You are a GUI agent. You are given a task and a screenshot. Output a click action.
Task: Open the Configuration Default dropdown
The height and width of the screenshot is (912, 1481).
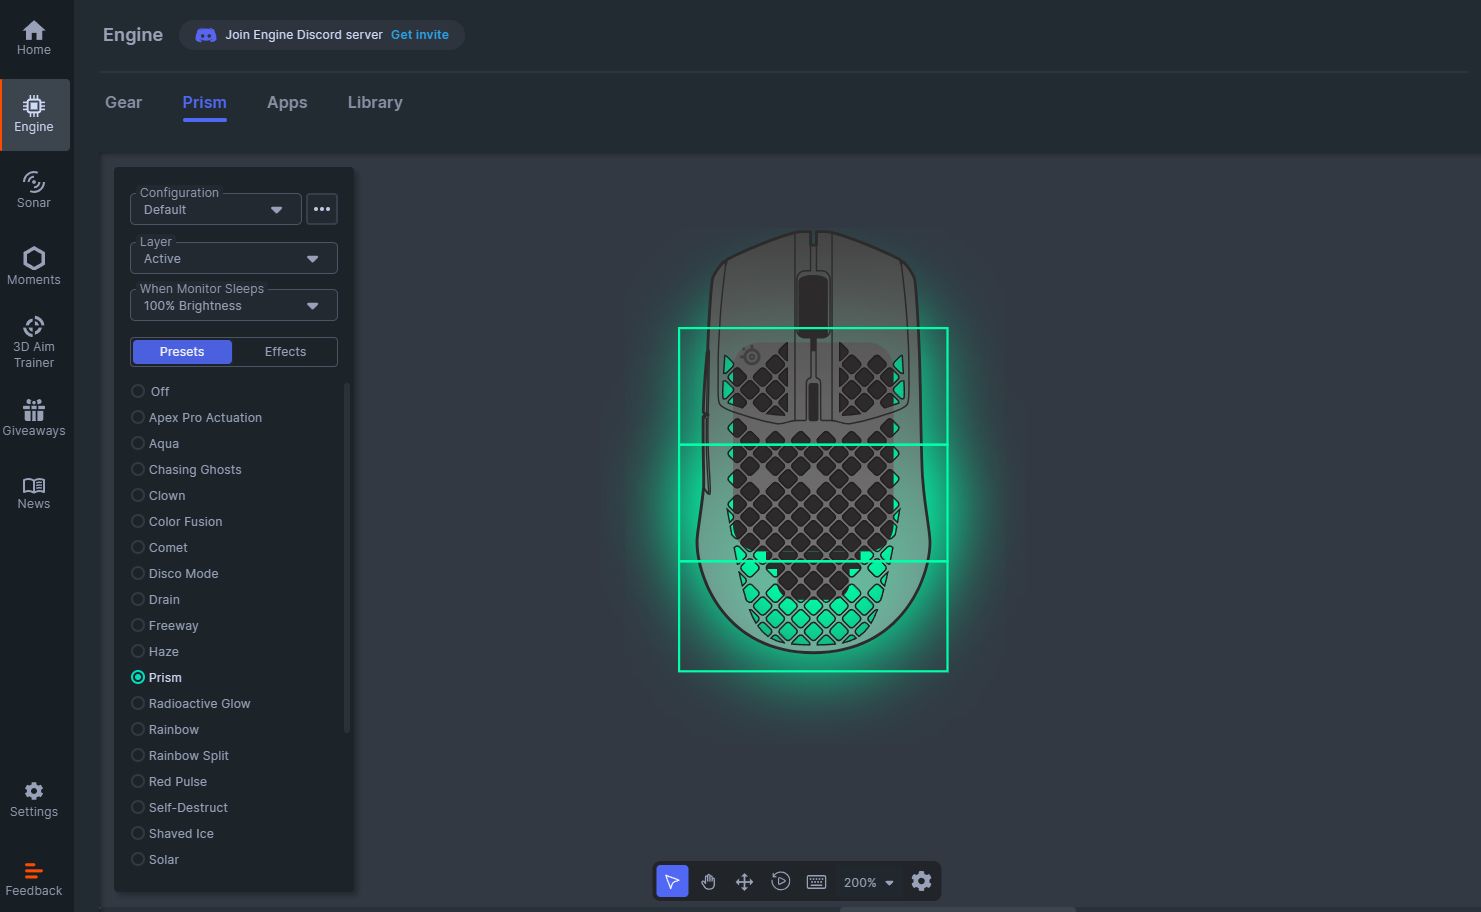(x=216, y=209)
